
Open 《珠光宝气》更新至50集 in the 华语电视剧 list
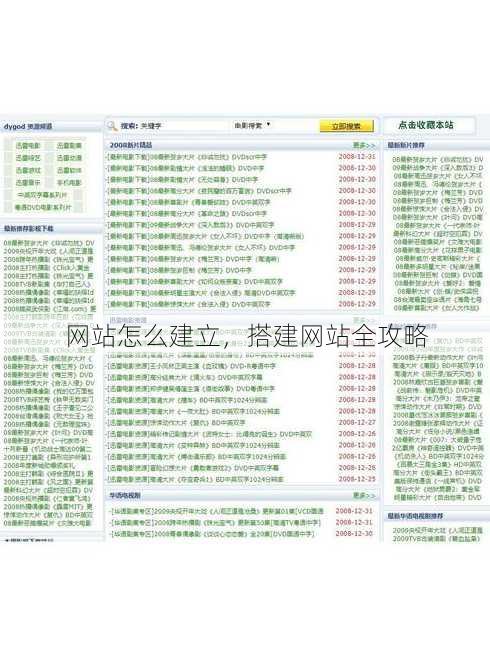[x=215, y=523]
